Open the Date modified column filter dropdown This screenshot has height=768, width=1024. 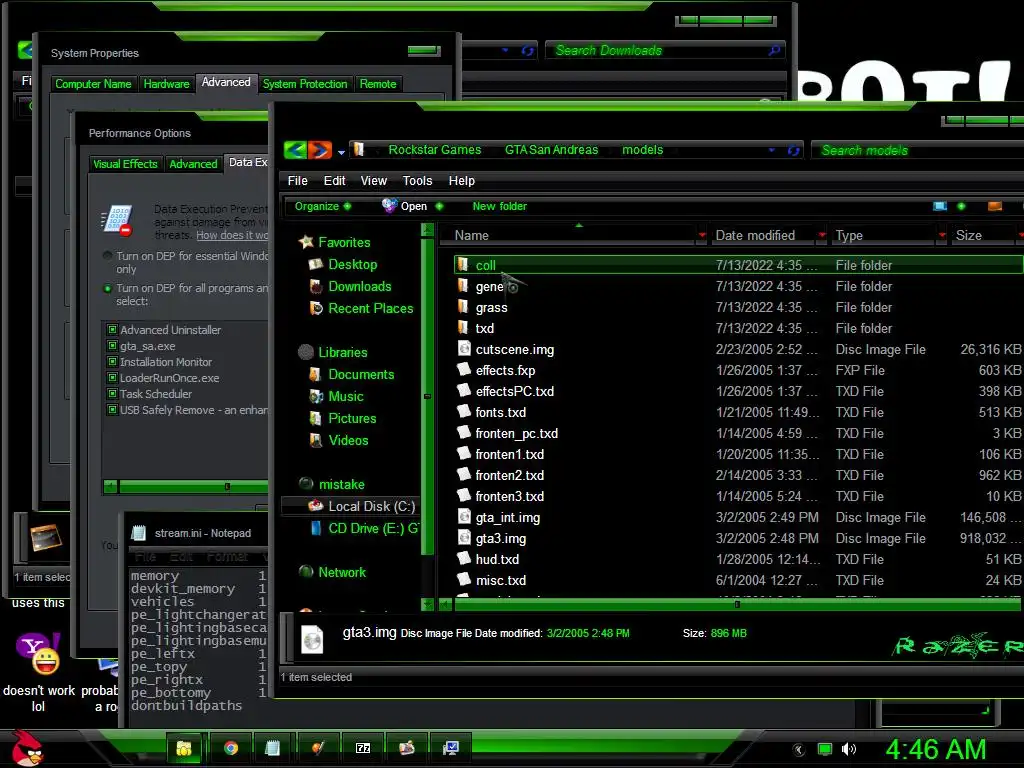coord(822,235)
